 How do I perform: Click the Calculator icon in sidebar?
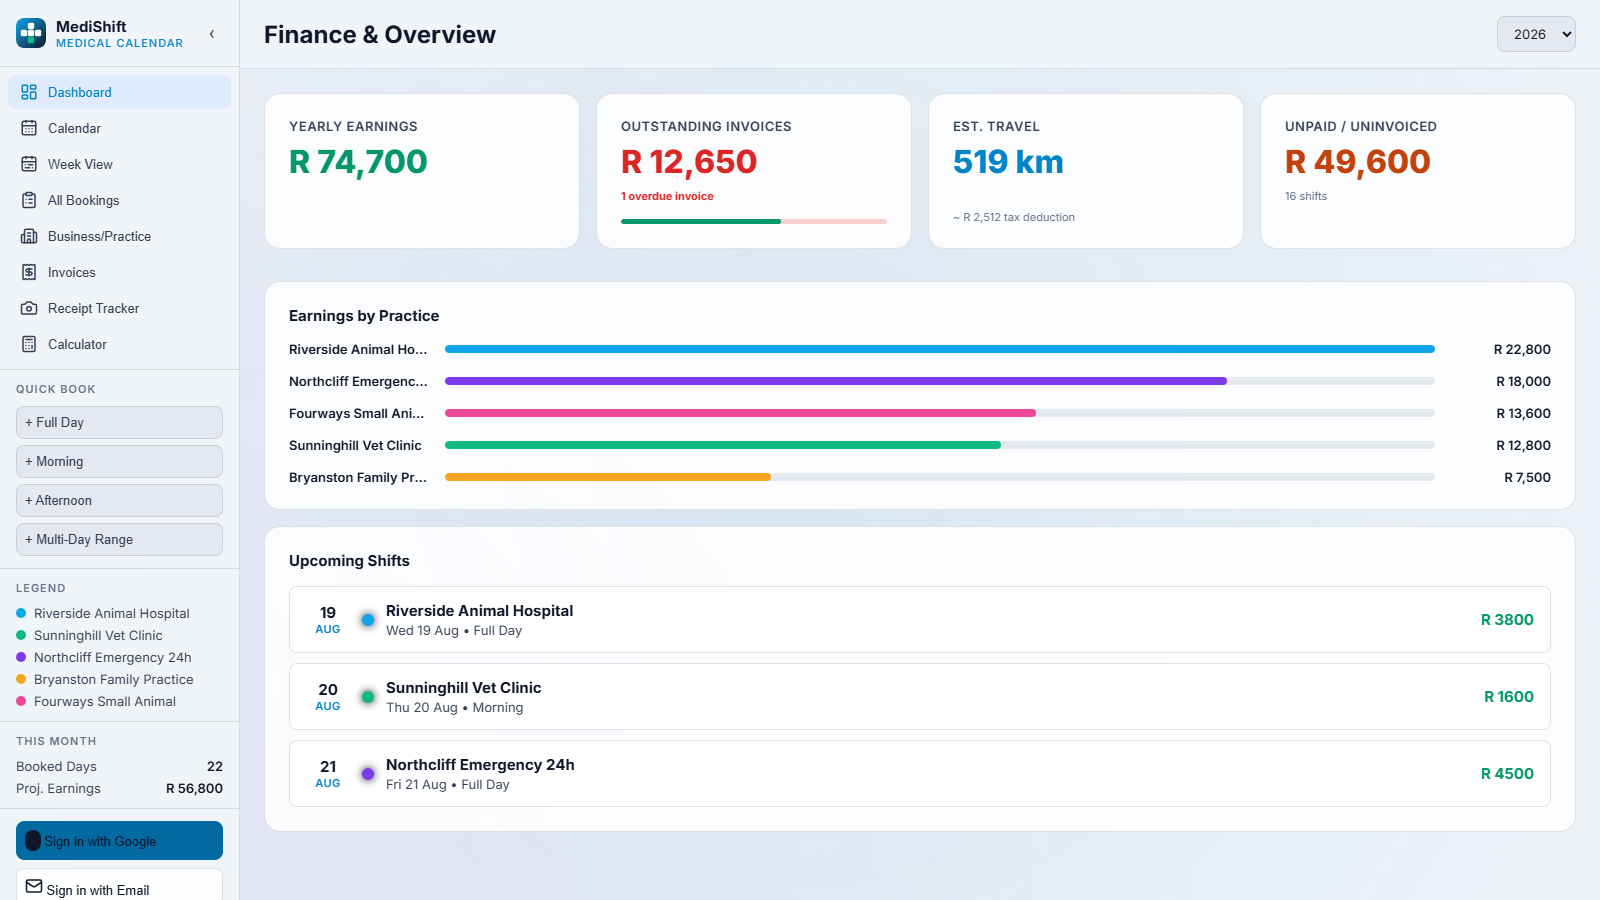29,344
